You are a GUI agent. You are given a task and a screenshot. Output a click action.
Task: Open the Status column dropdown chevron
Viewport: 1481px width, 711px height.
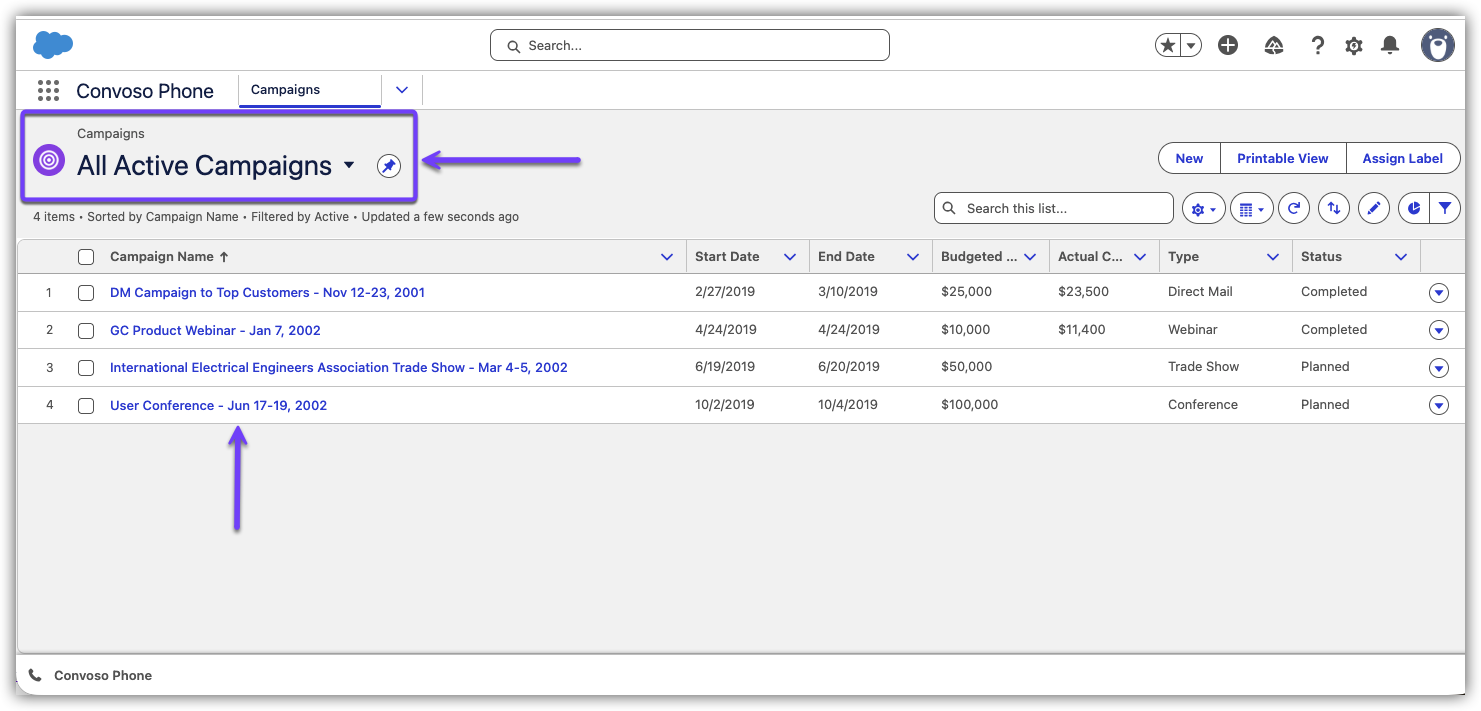coord(1400,257)
